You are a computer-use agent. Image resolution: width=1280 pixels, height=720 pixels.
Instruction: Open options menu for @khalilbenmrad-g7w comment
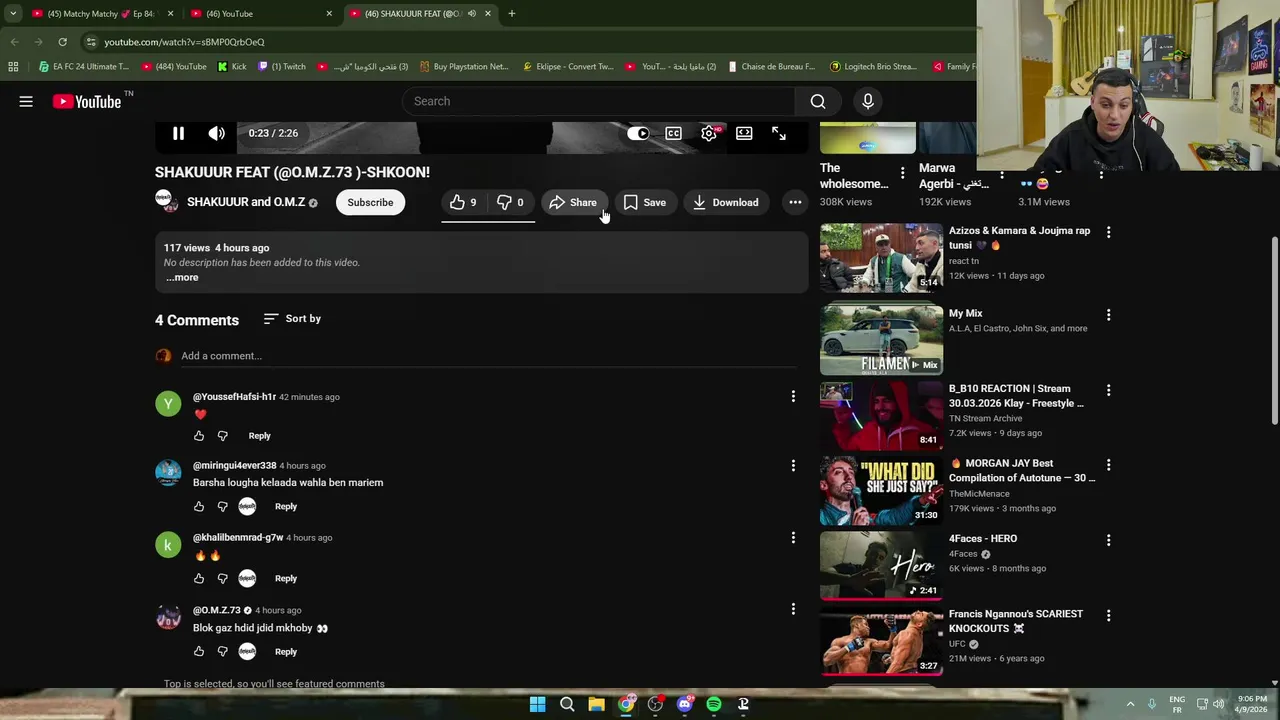point(793,538)
